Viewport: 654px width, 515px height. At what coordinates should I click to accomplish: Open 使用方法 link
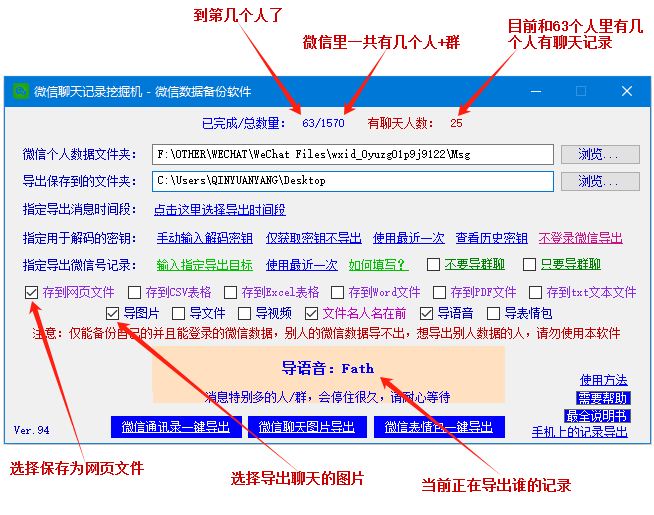click(604, 380)
